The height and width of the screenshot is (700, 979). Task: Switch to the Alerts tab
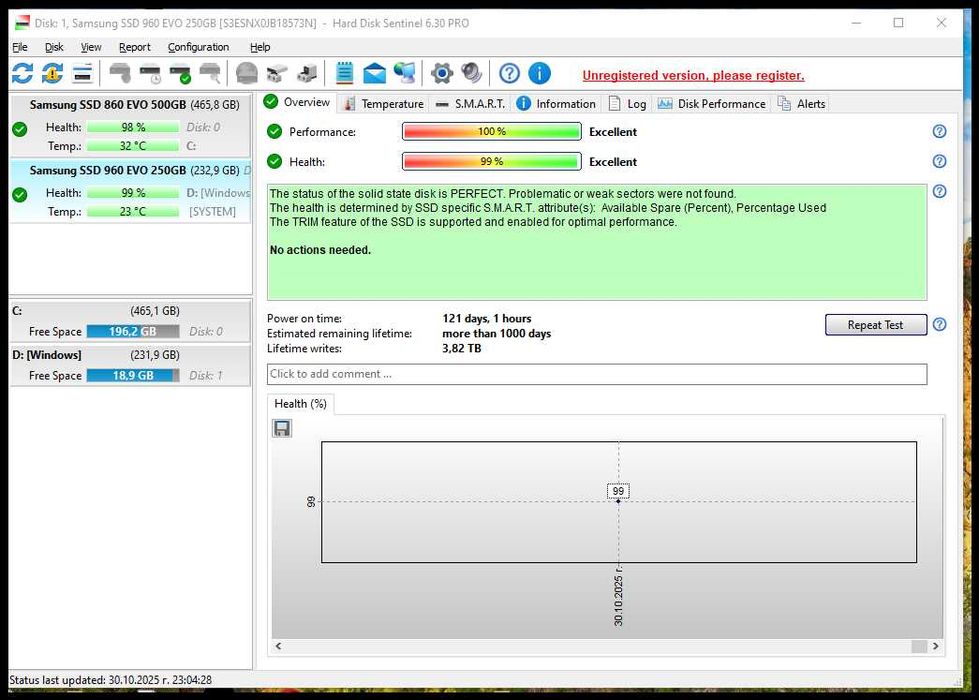802,104
